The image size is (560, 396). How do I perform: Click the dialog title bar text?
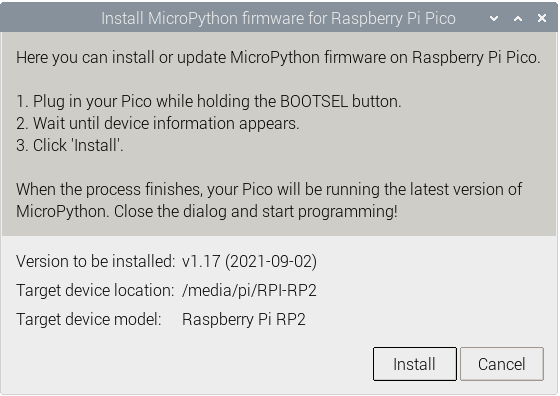click(x=278, y=19)
